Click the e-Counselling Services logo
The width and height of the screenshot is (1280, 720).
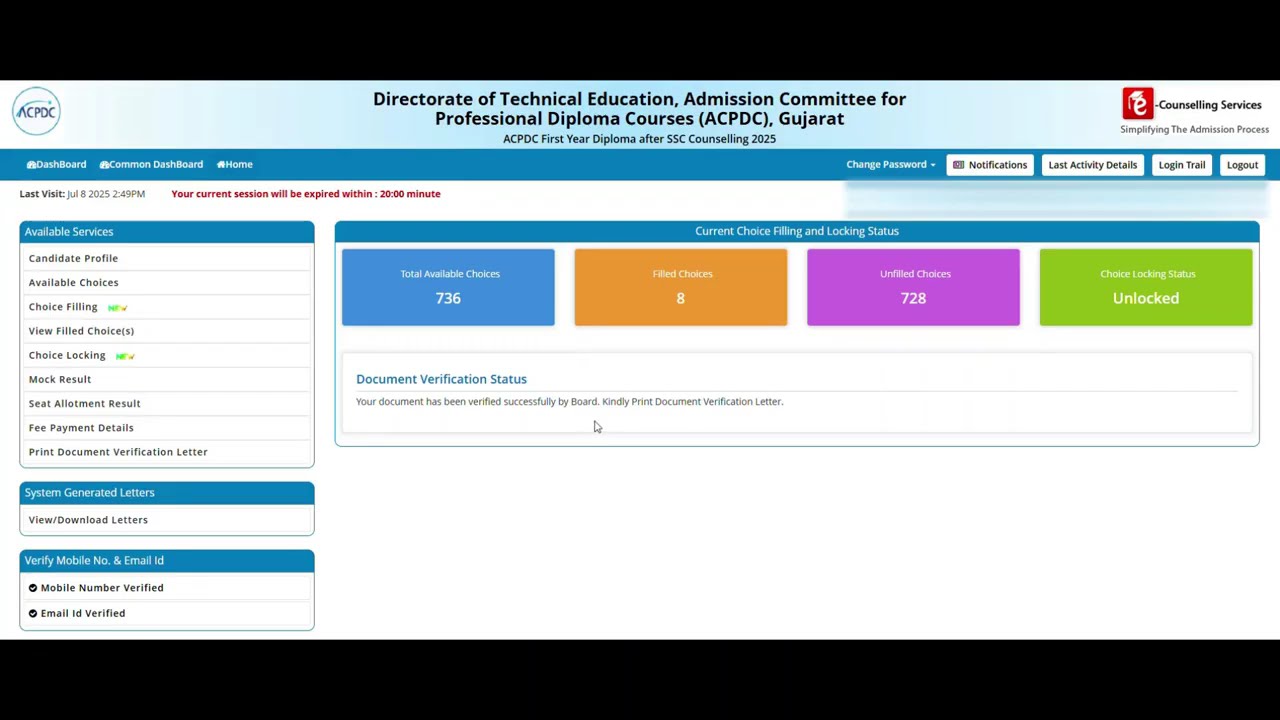pyautogui.click(x=1194, y=111)
